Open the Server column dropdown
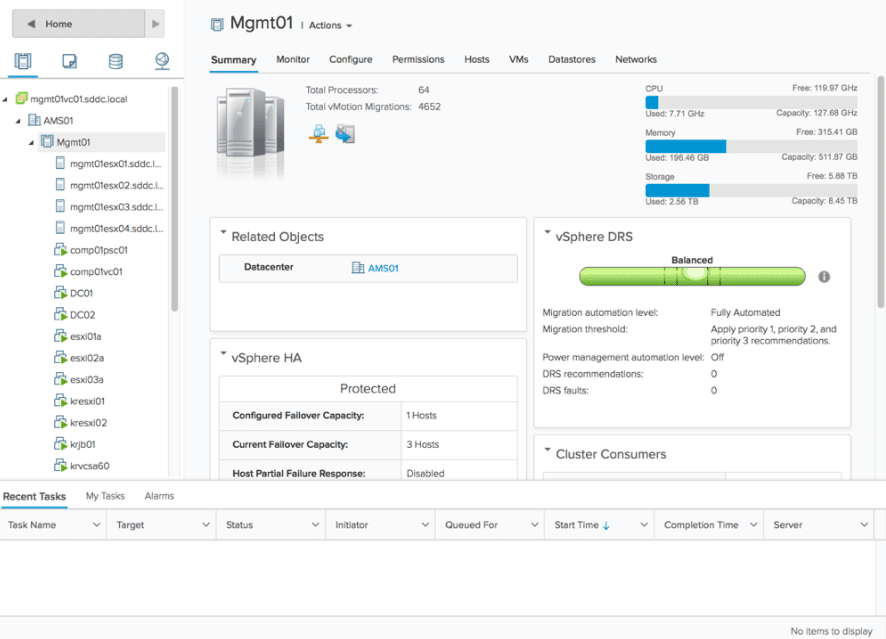The width and height of the screenshot is (886, 639). point(864,525)
